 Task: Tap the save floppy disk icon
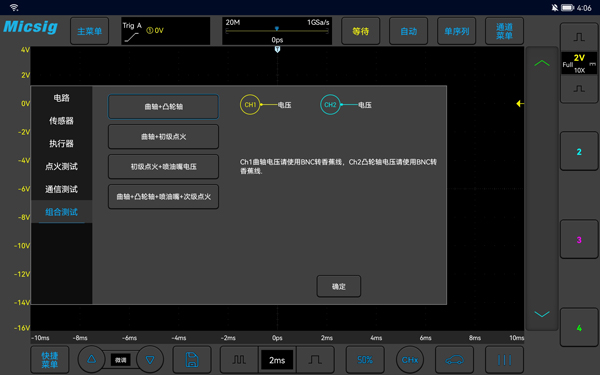click(x=192, y=360)
